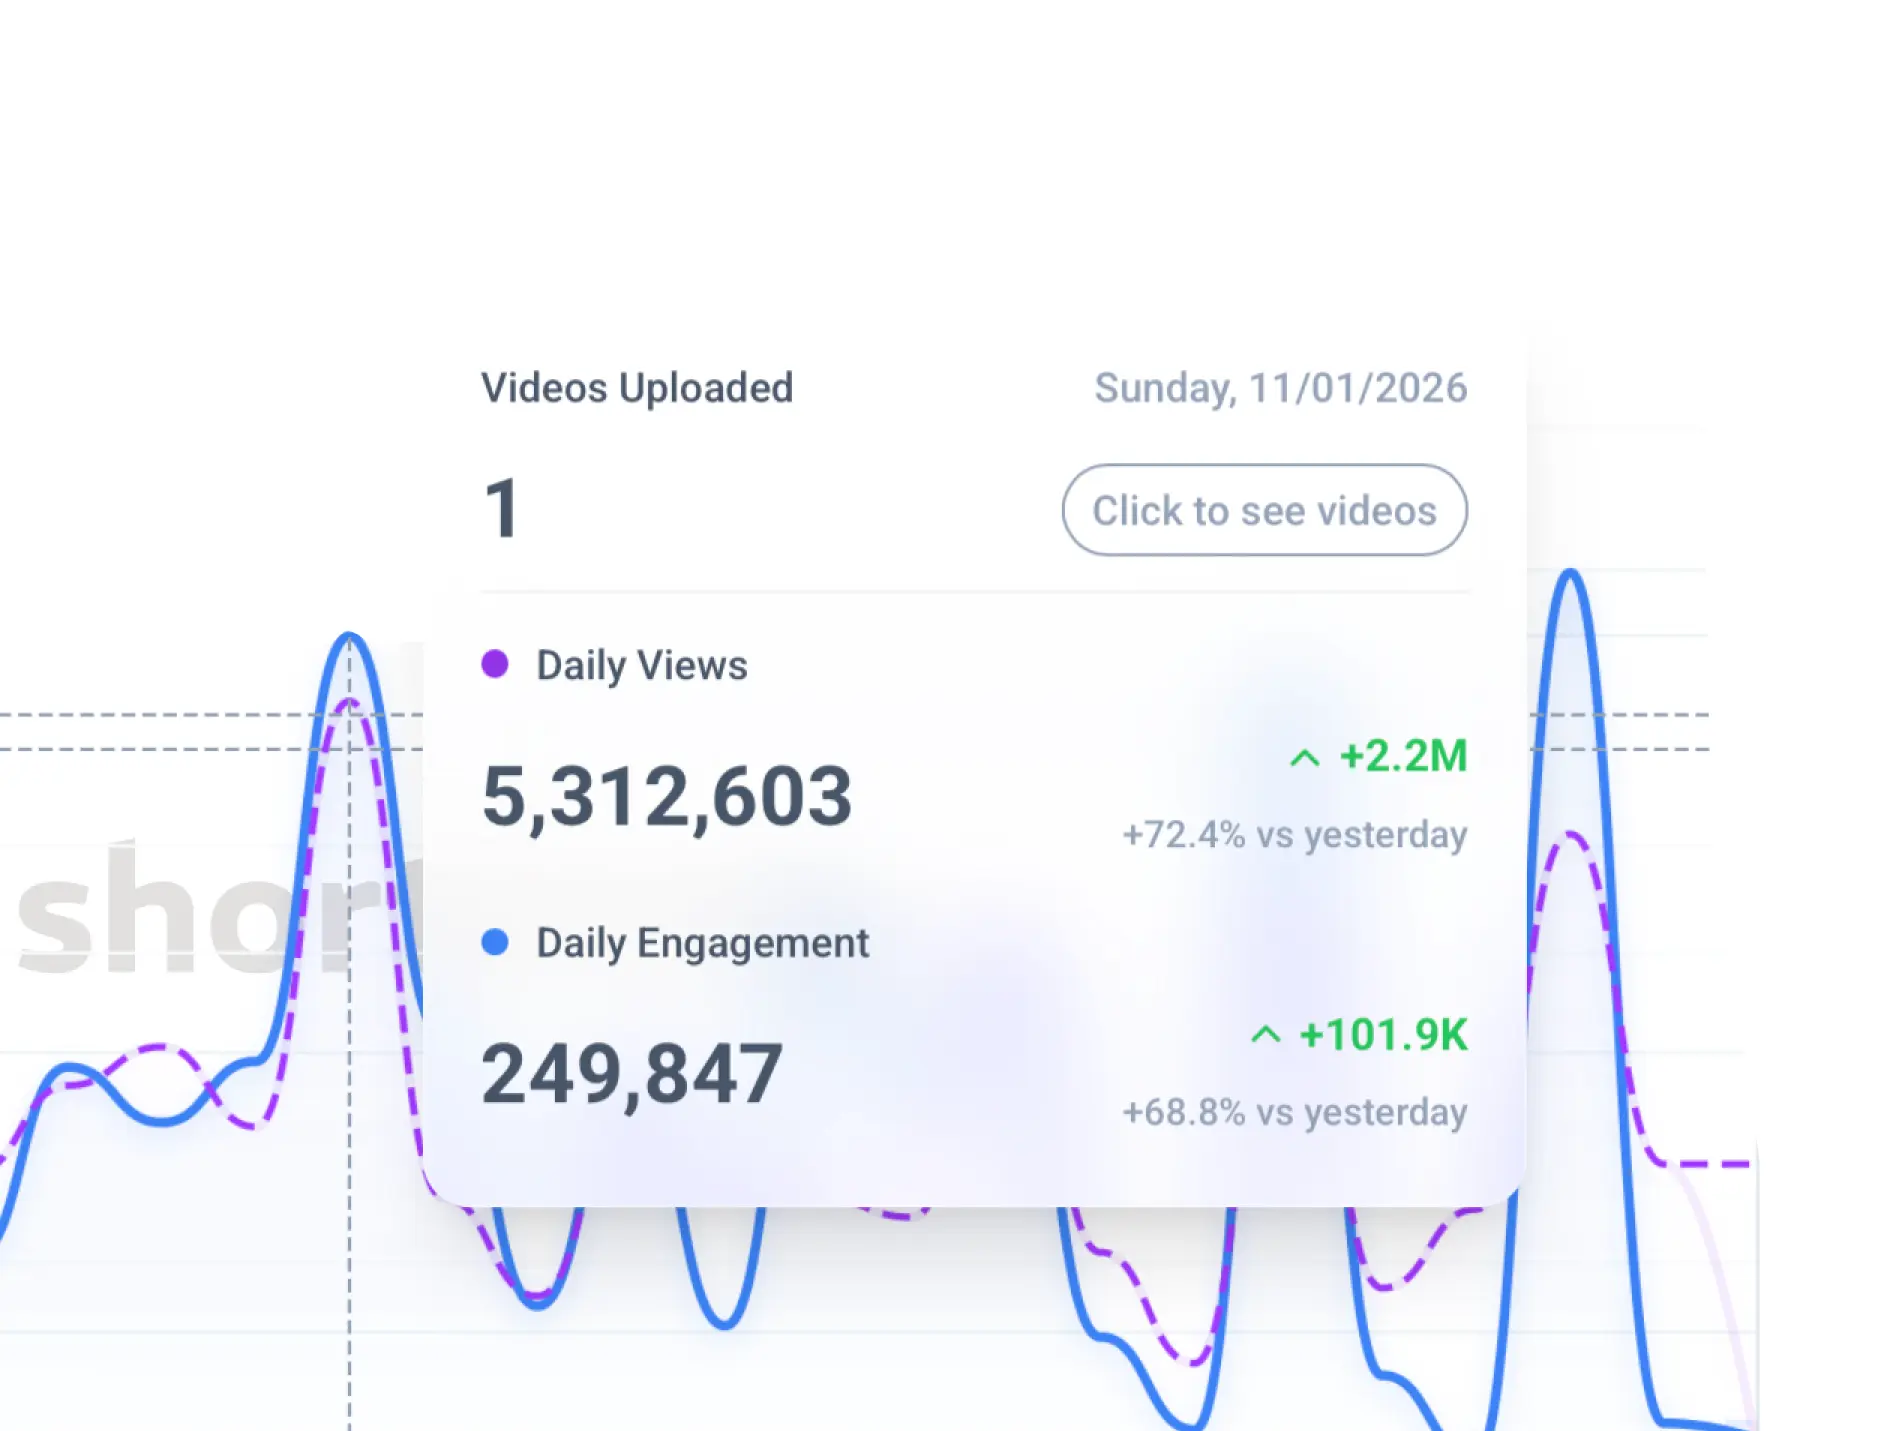Click the purple Daily Views legend dot

pyautogui.click(x=495, y=664)
